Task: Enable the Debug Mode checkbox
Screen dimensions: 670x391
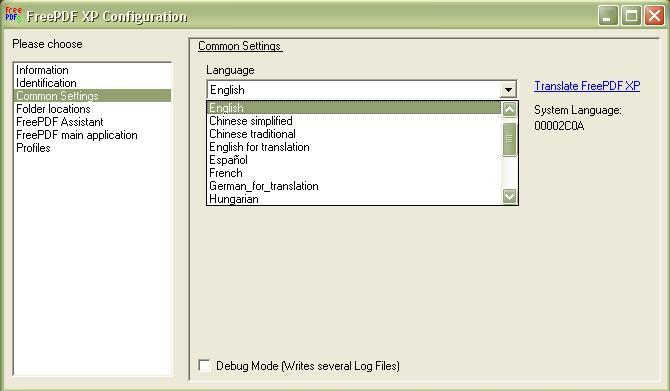Action: [205, 366]
